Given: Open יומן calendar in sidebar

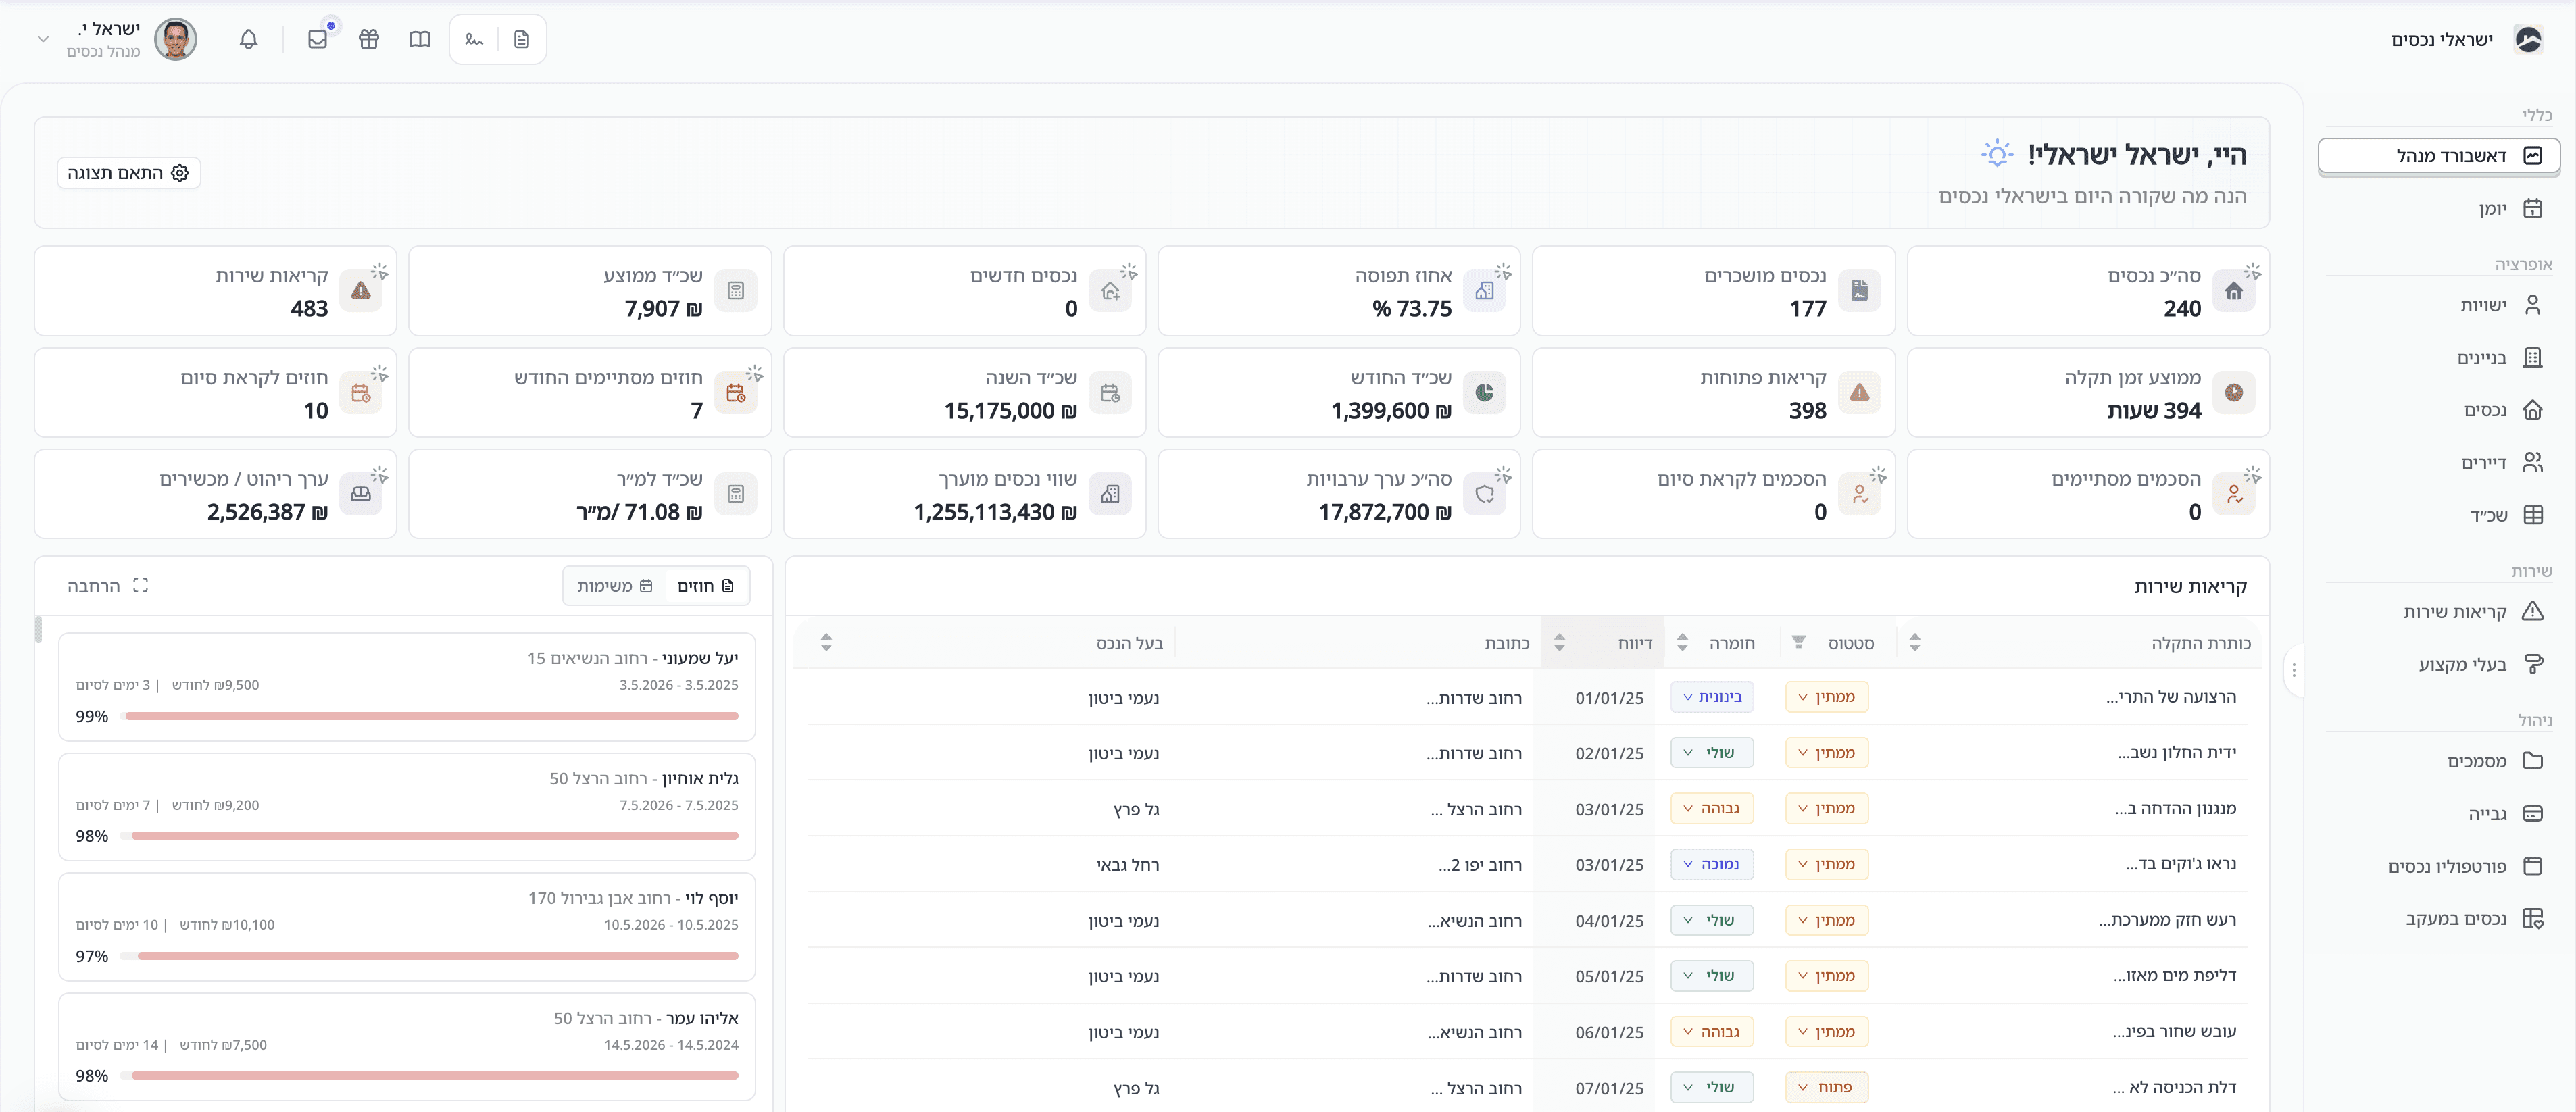Looking at the screenshot, I should pos(2439,208).
